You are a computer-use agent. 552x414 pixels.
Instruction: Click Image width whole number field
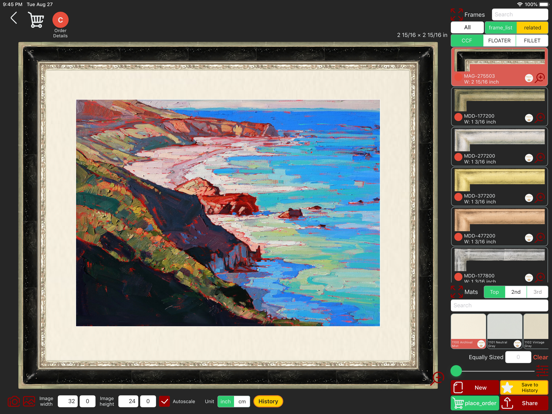tap(68, 401)
